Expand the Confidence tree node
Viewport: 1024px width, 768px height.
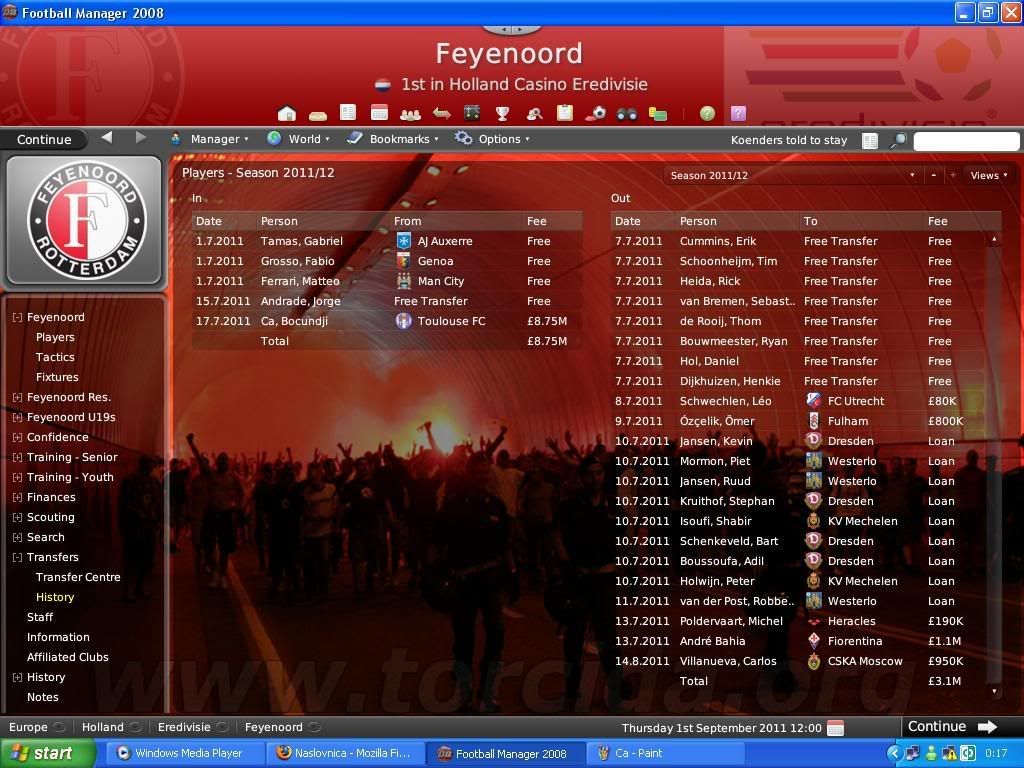pyautogui.click(x=18, y=438)
